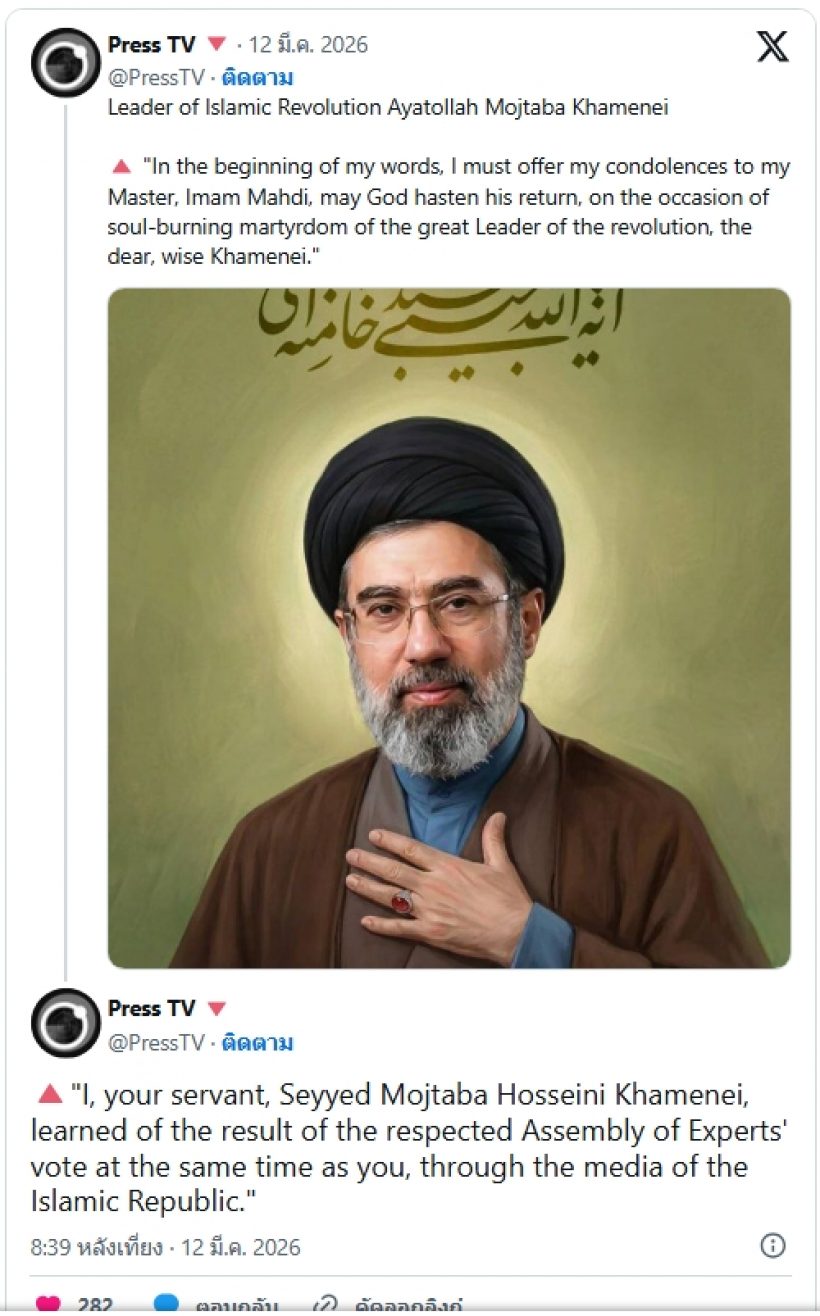Open the top Press TV display name
Image resolution: width=820 pixels, height=1316 pixels.
click(x=152, y=45)
